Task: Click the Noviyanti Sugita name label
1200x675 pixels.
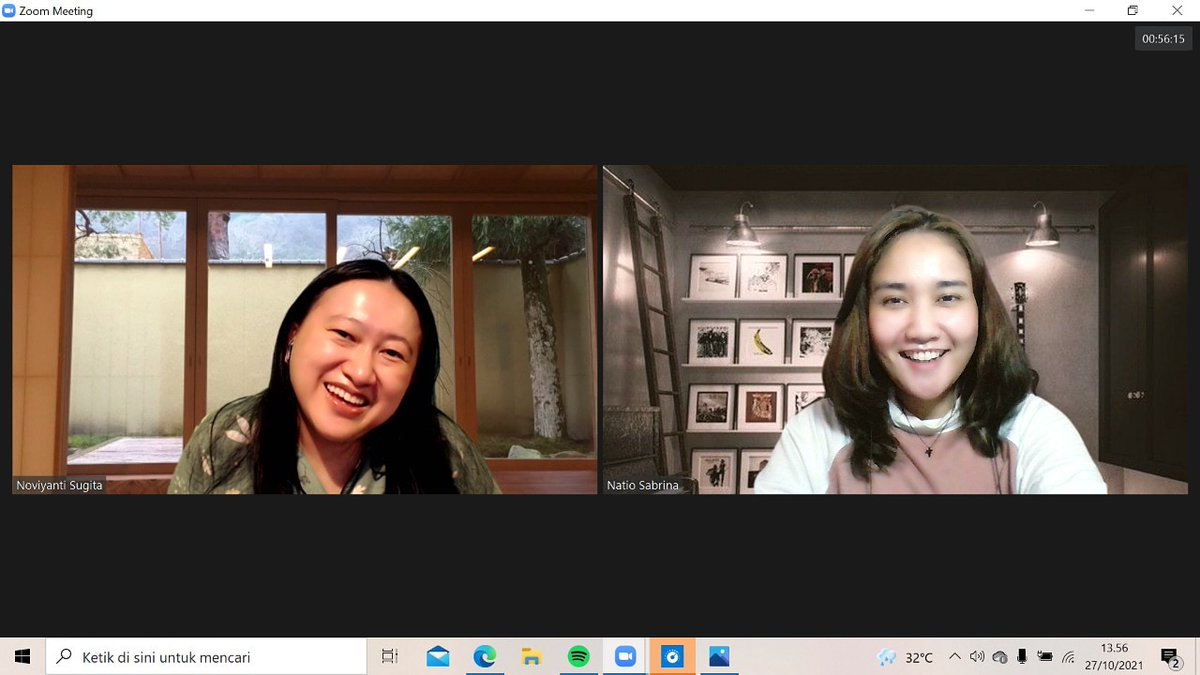Action: point(59,485)
